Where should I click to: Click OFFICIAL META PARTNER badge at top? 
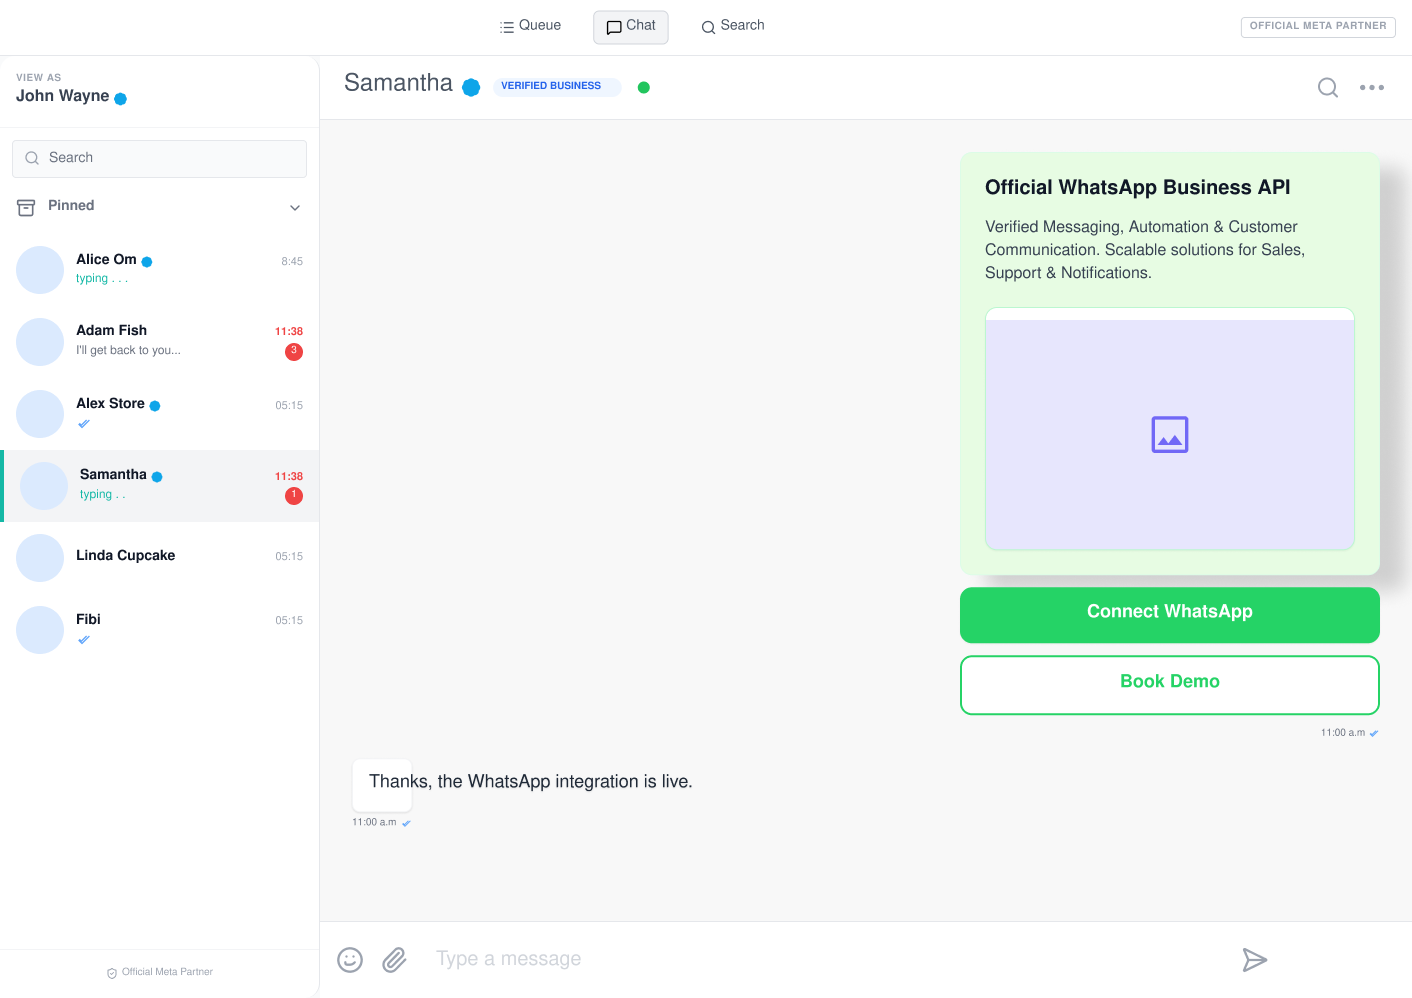coord(1318,27)
